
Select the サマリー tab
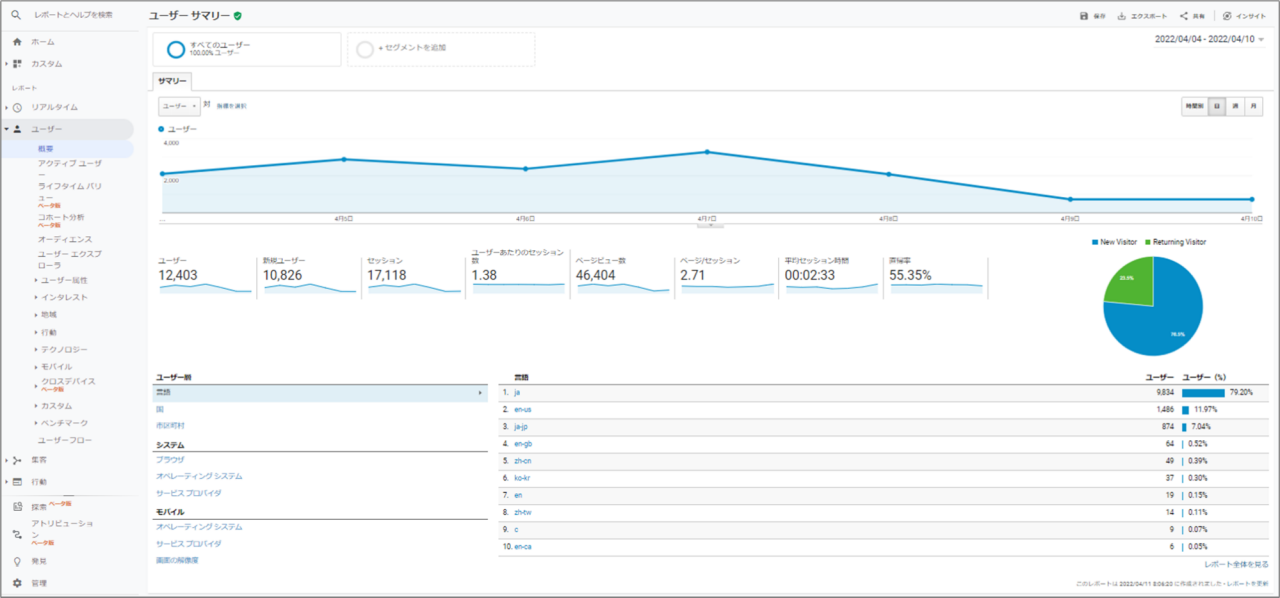coord(172,81)
